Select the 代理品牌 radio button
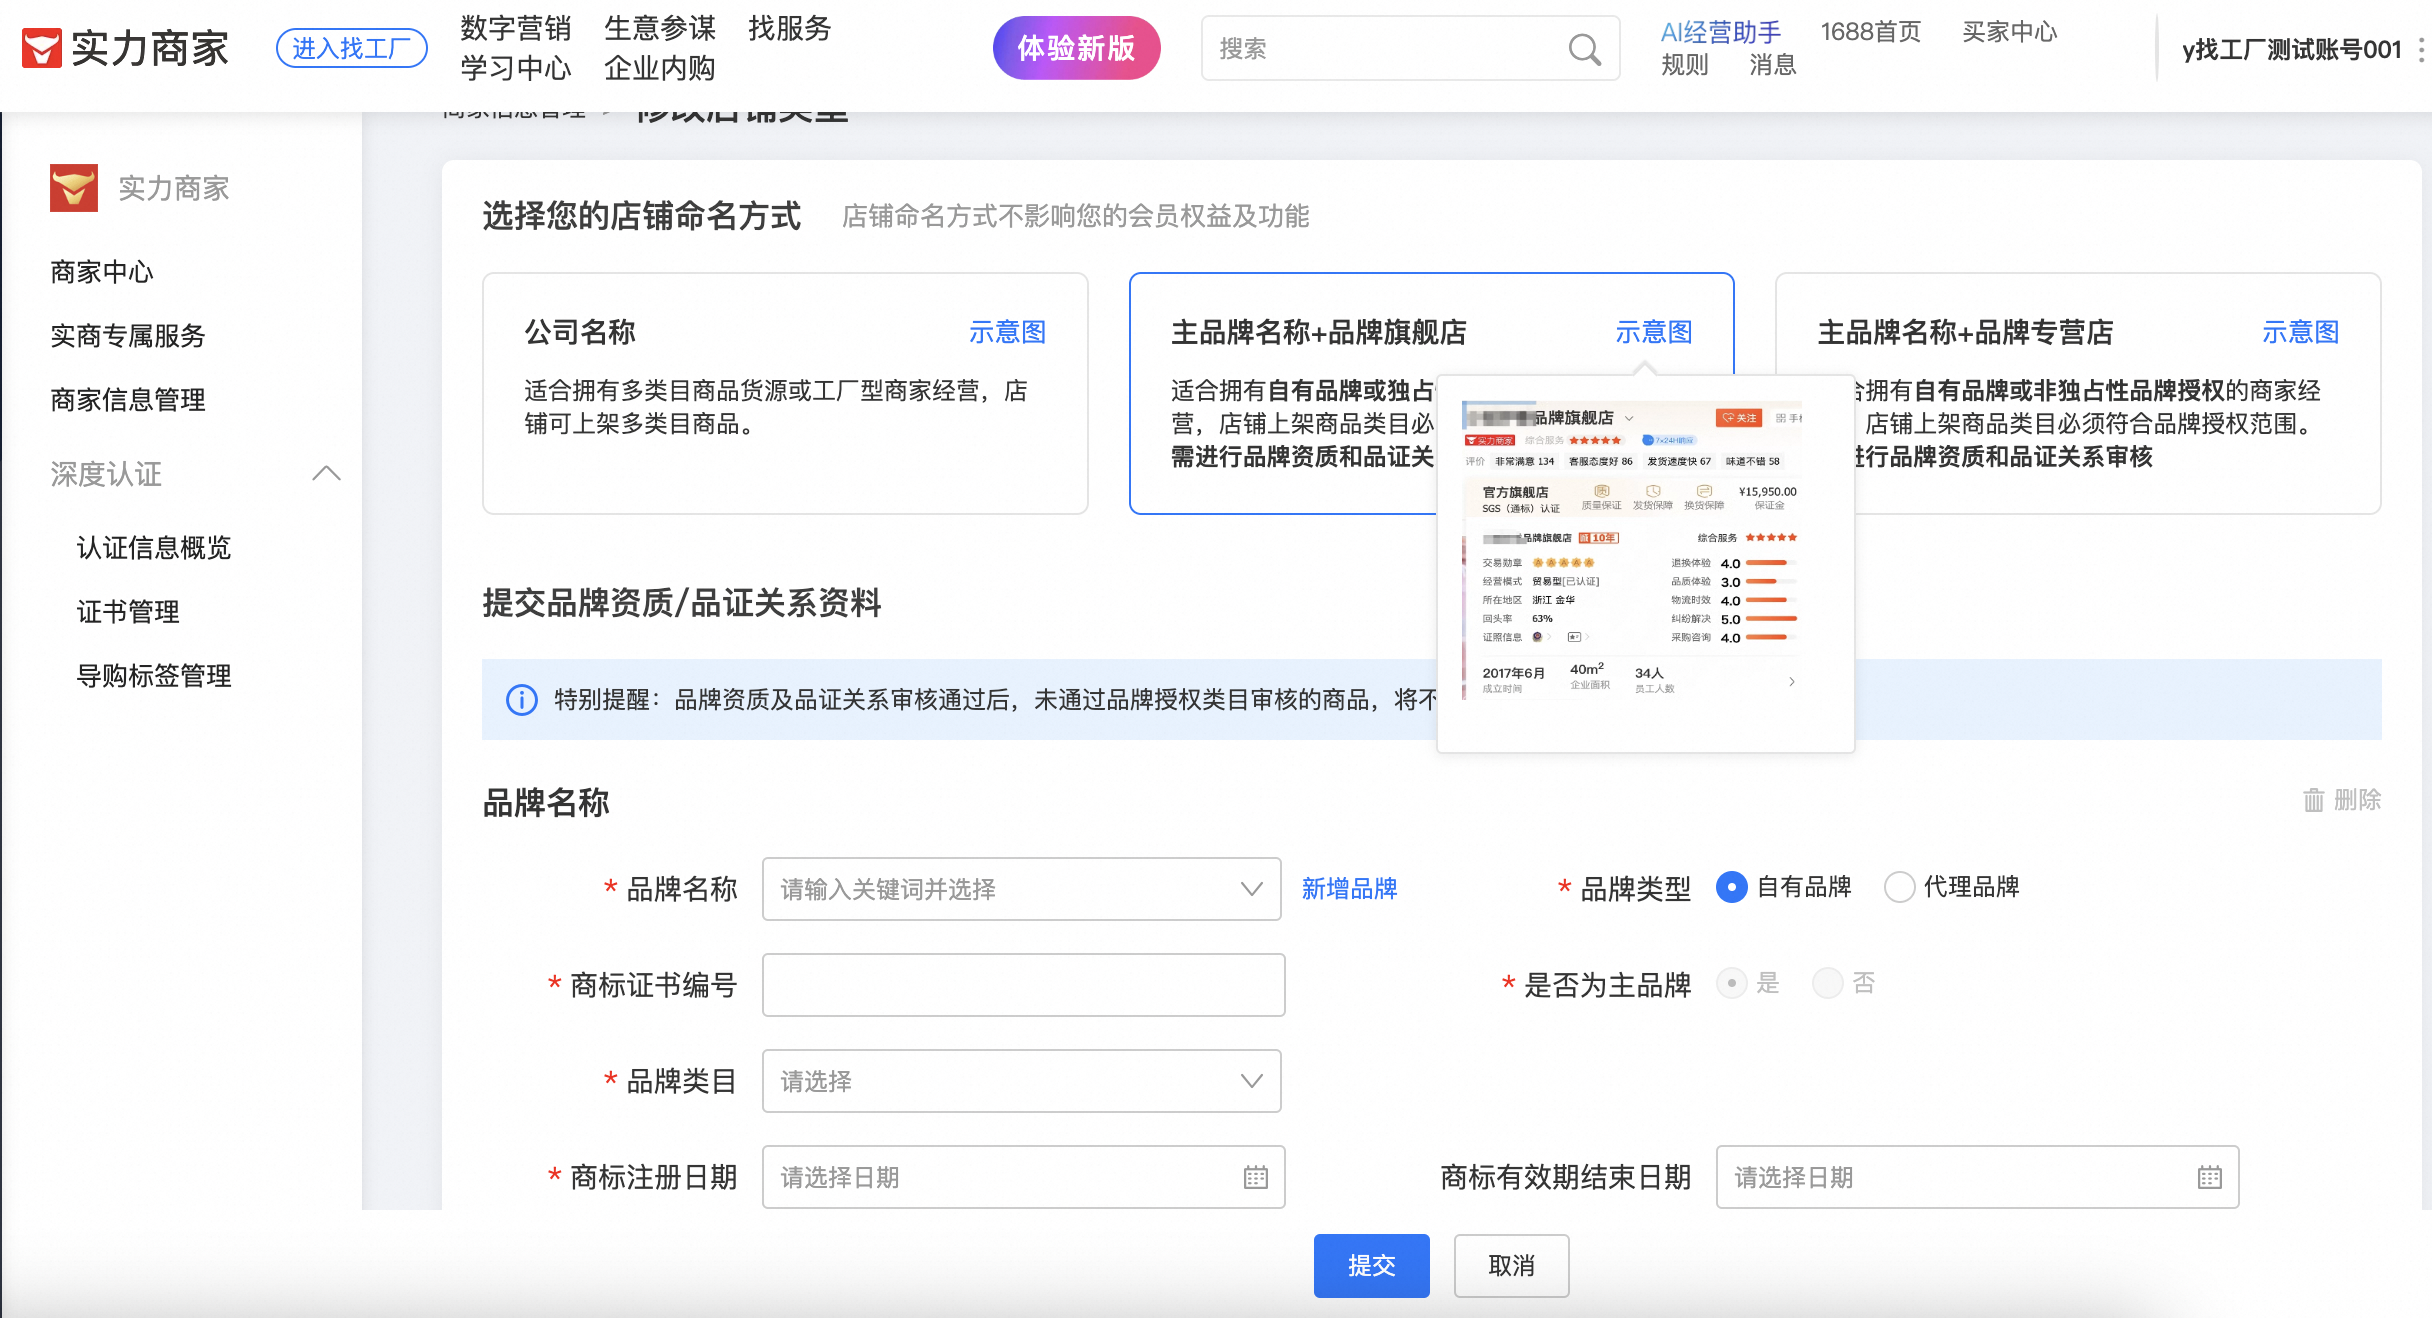The image size is (2432, 1318). [x=1899, y=887]
